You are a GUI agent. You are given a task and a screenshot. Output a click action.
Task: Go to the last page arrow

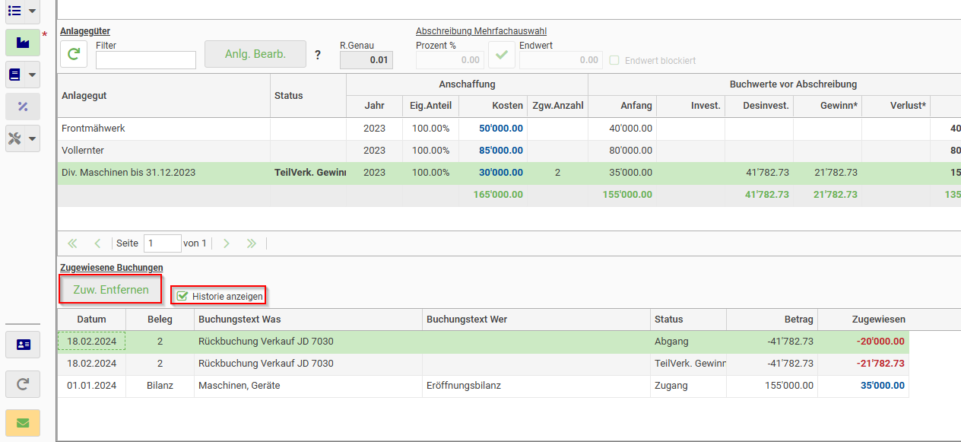point(251,243)
